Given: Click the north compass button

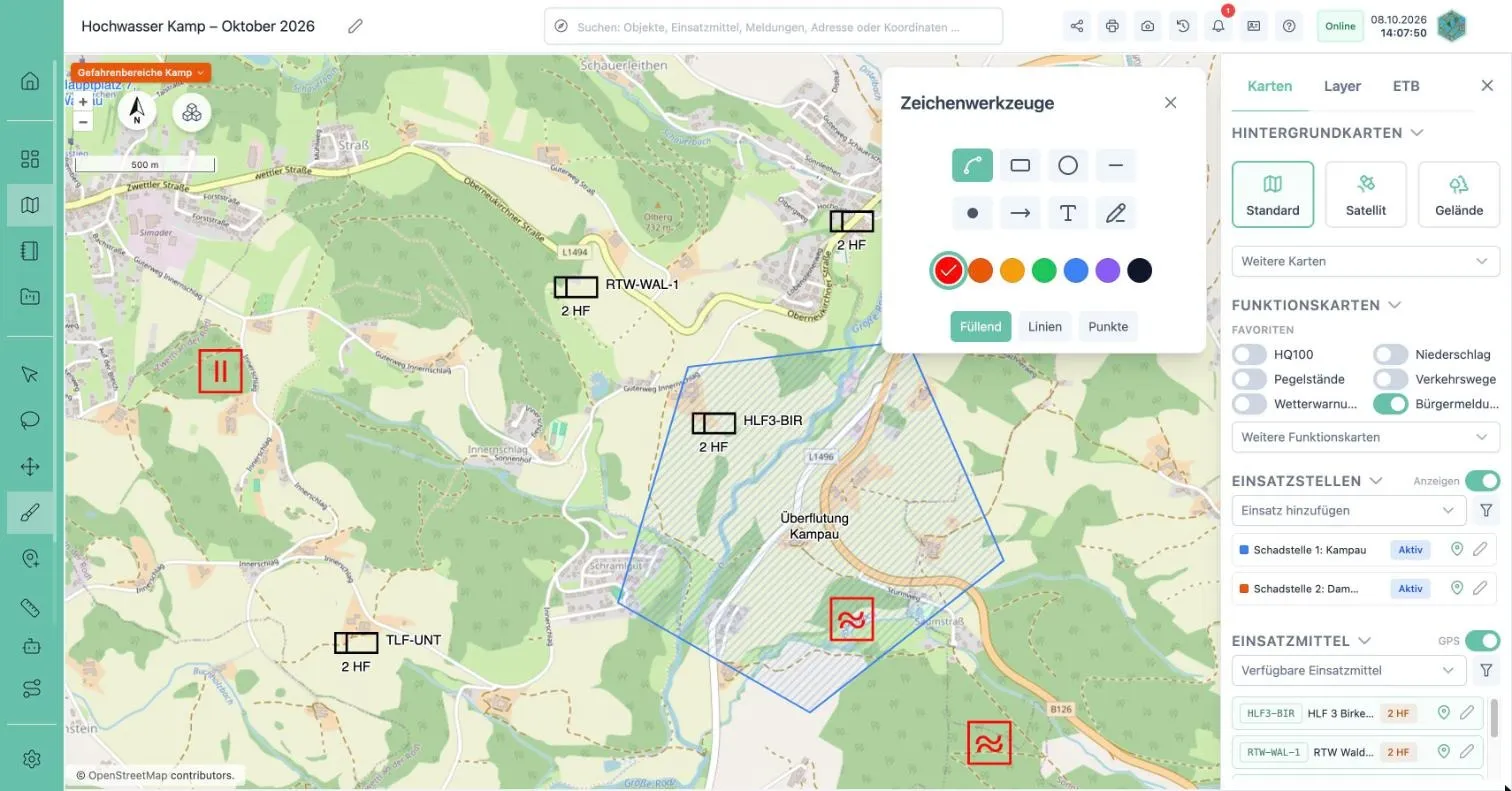Looking at the screenshot, I should click(137, 112).
